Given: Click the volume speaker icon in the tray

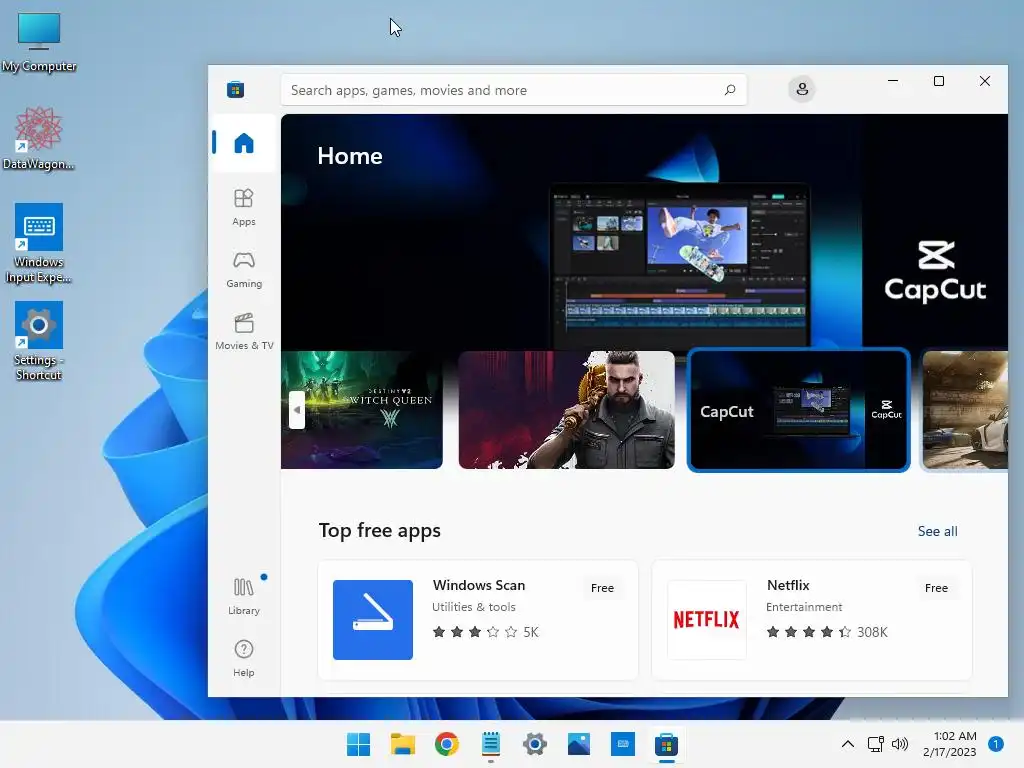Looking at the screenshot, I should 900,744.
